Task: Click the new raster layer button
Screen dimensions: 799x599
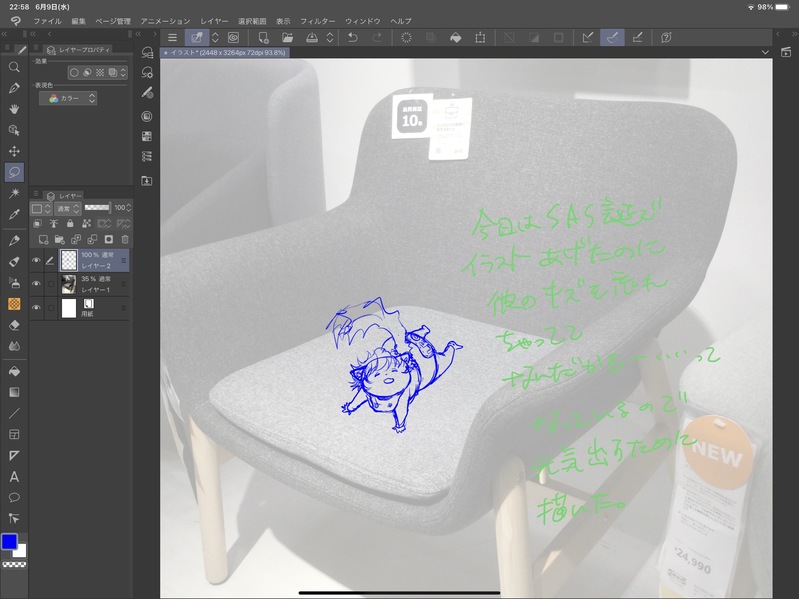Action: pyautogui.click(x=43, y=239)
